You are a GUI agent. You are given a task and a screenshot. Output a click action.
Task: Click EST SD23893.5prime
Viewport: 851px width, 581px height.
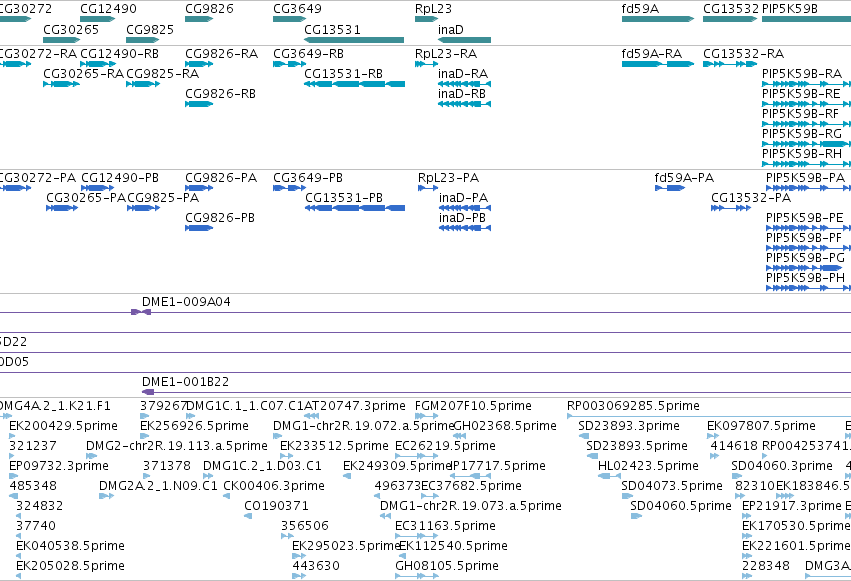(x=592, y=456)
